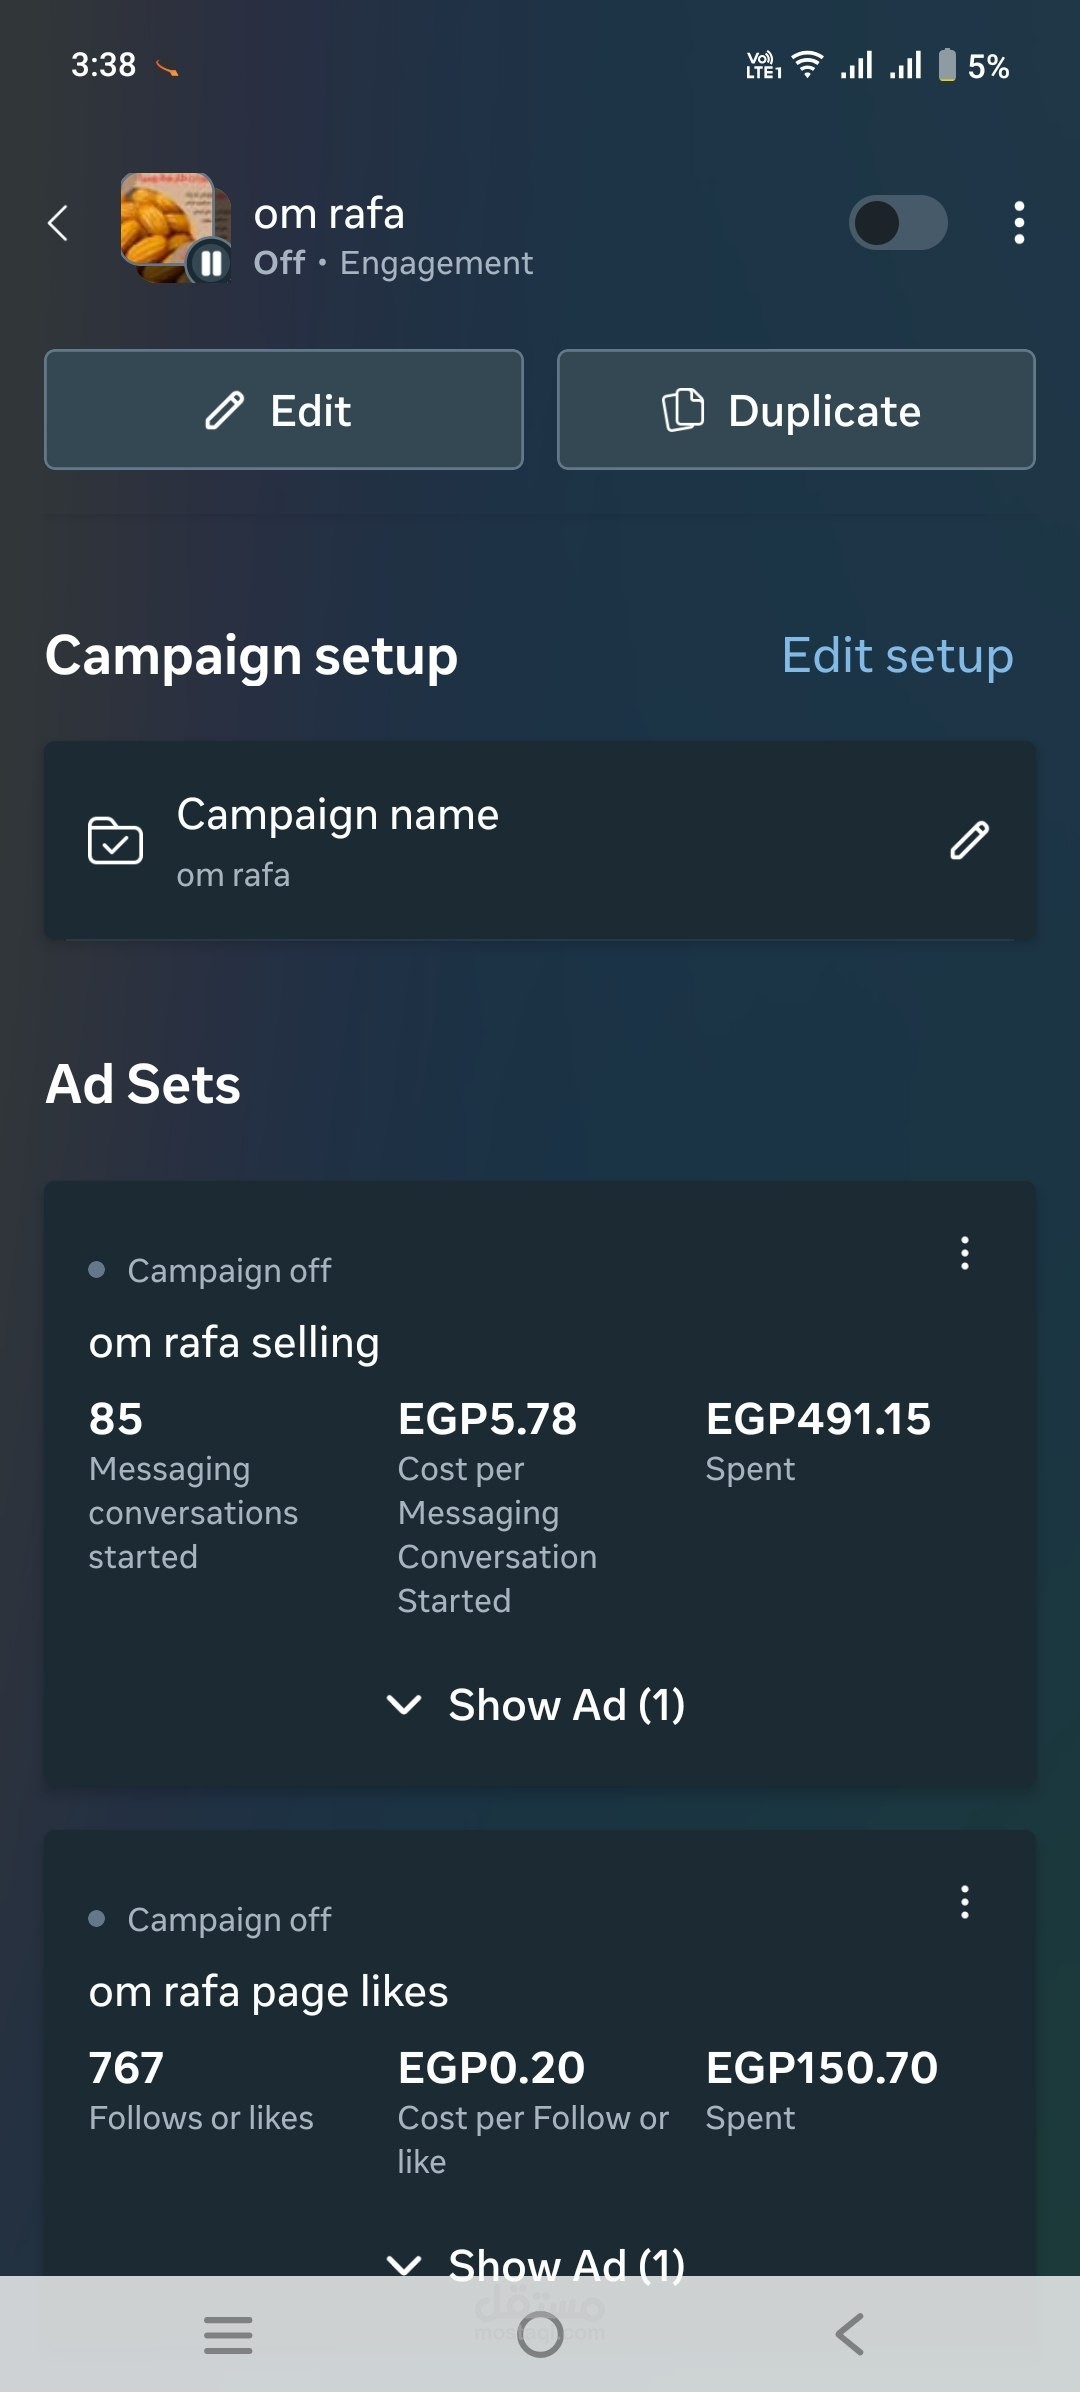
Task: Toggle the om rafa campaign on
Action: click(x=897, y=223)
